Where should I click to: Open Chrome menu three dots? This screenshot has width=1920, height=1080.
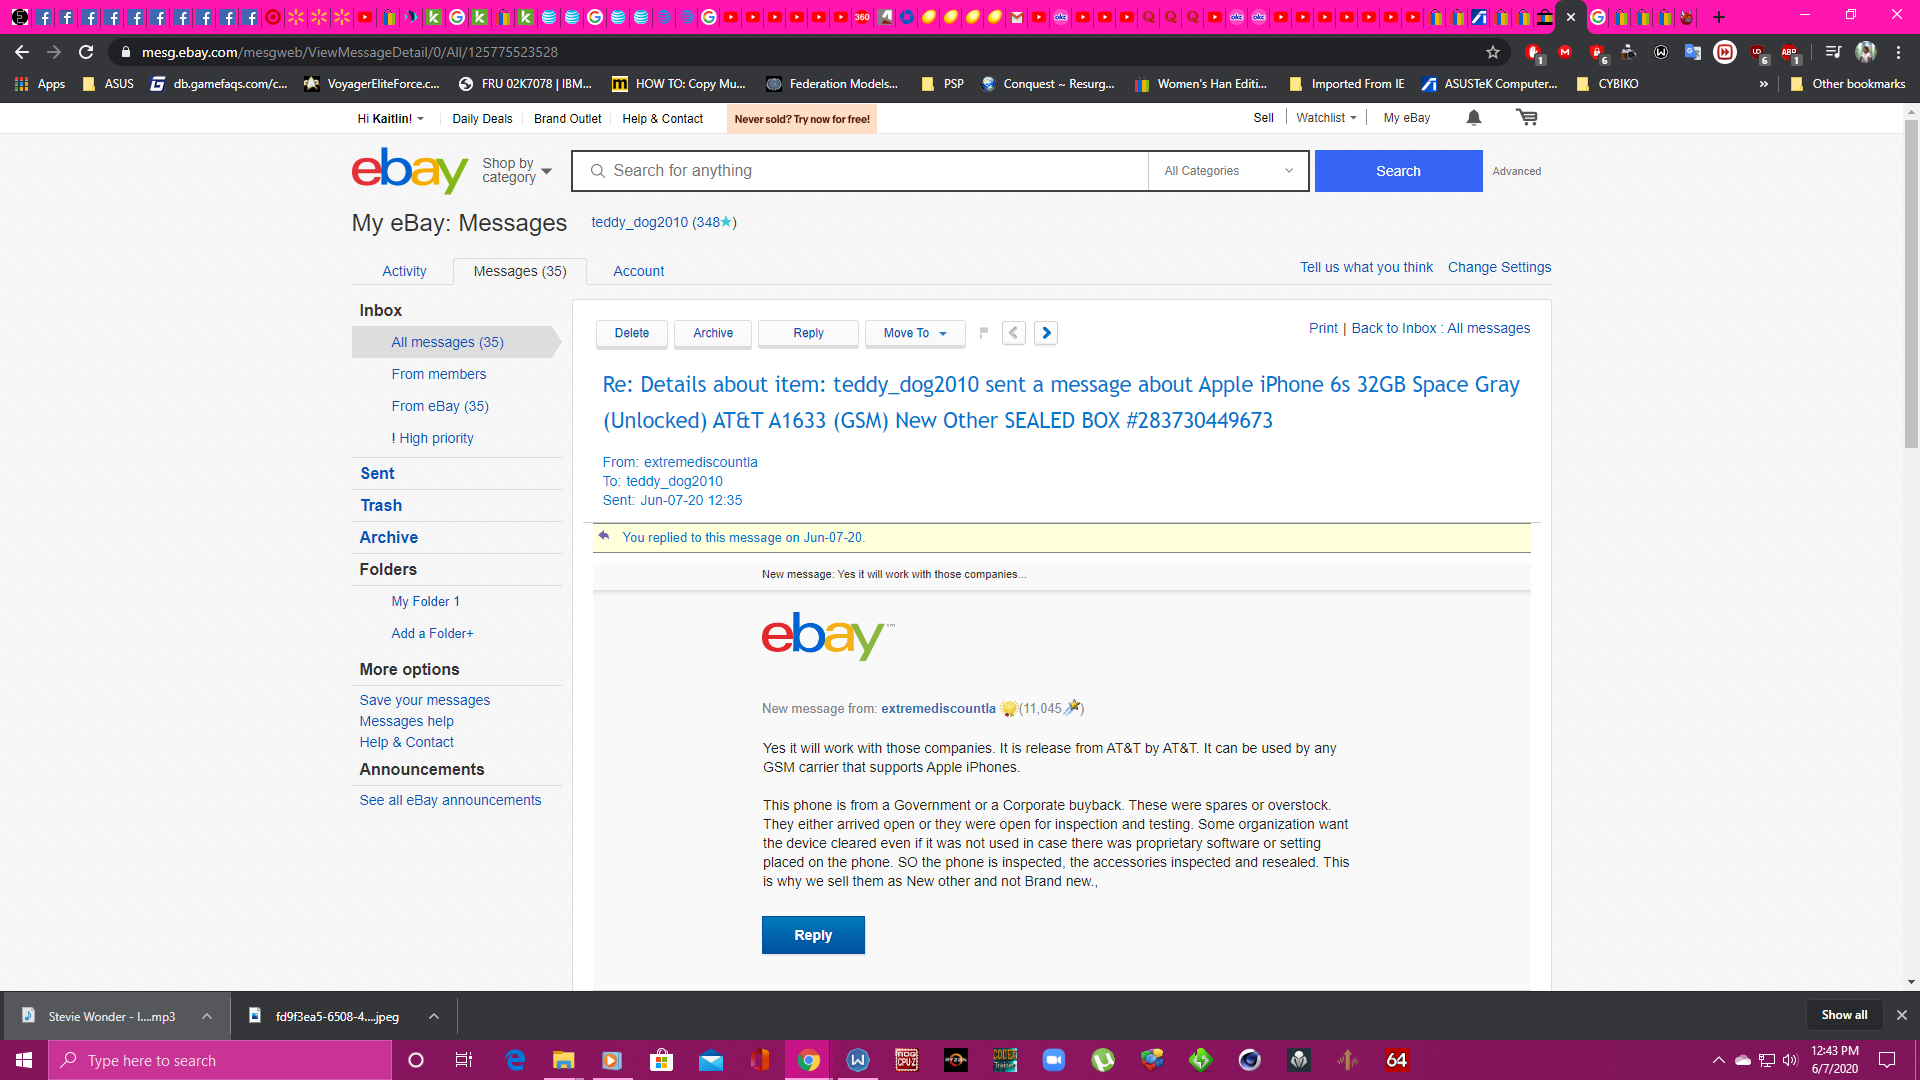pos(1898,52)
